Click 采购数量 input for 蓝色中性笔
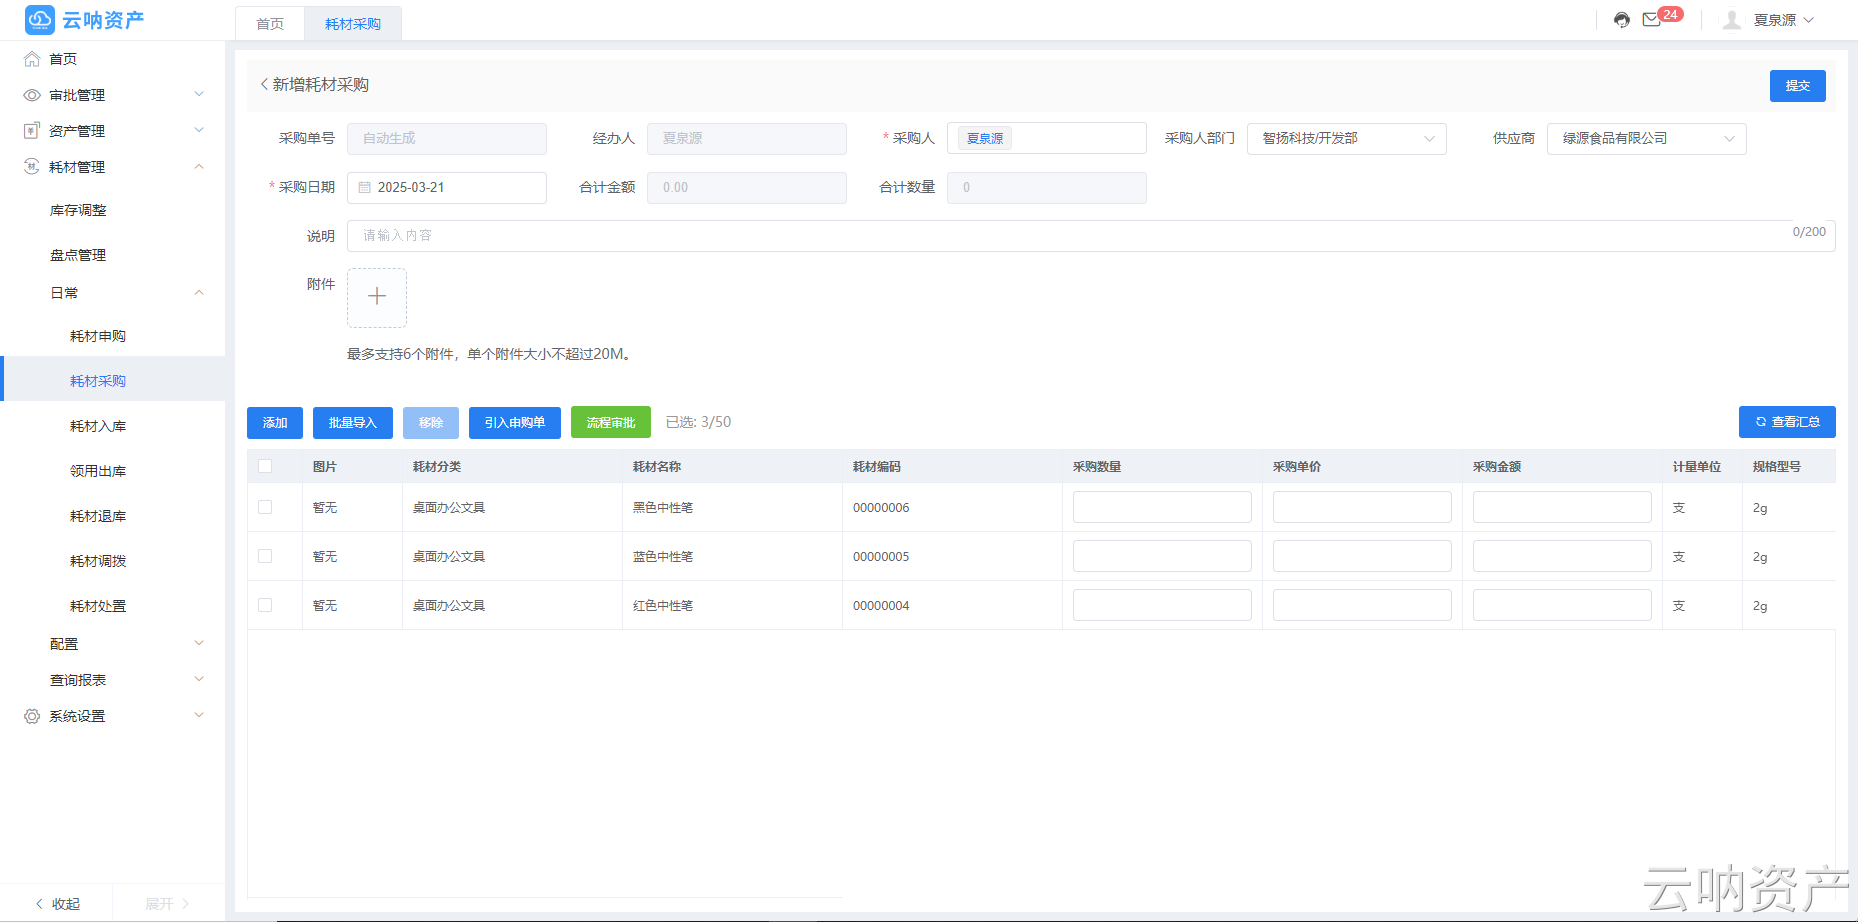 (x=1162, y=556)
